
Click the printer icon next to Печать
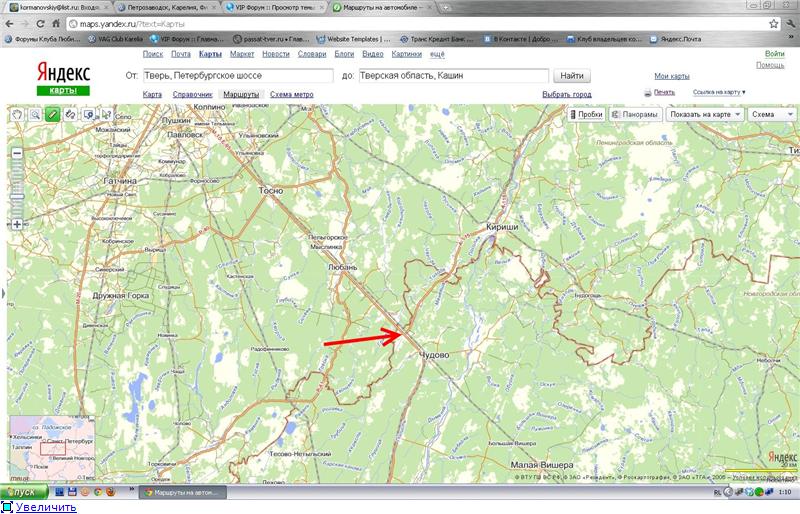coord(647,93)
